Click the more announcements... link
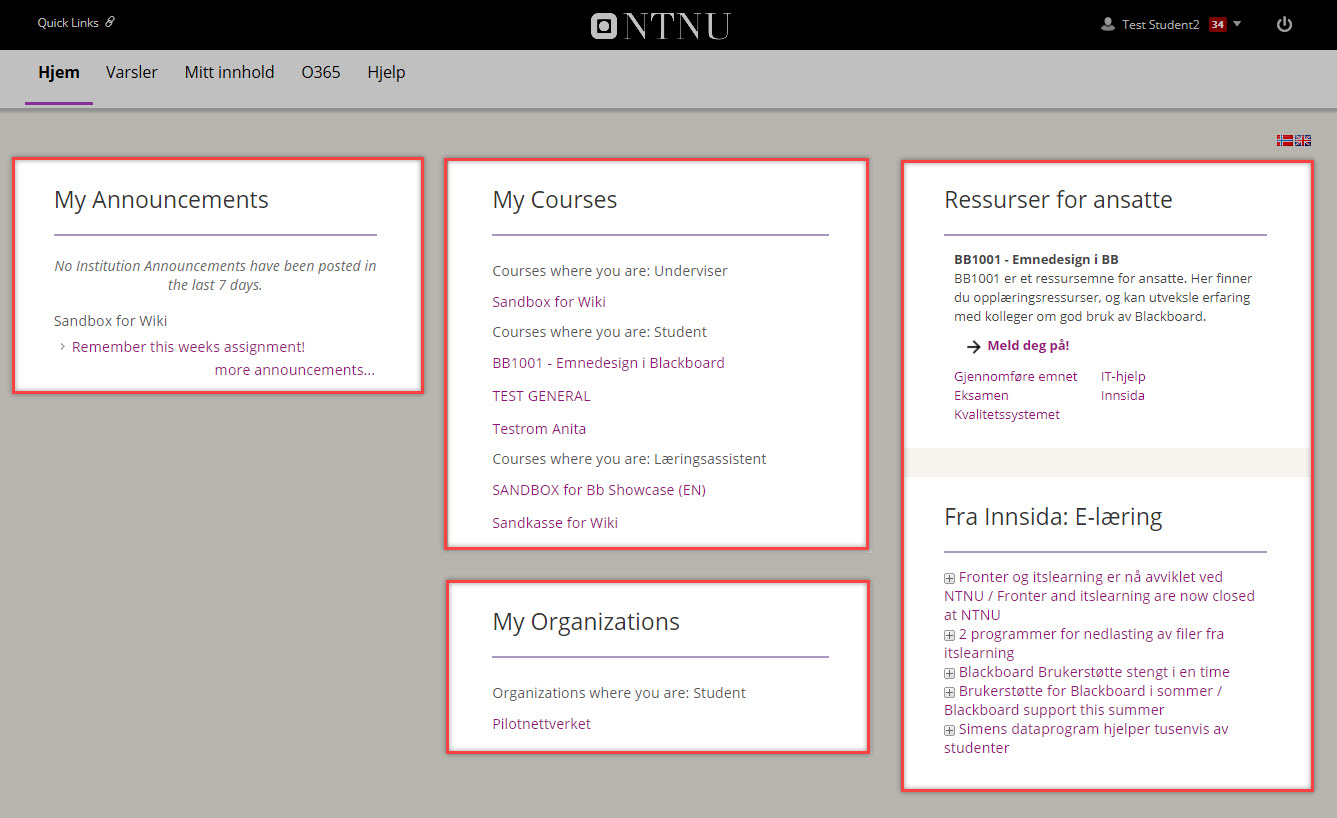The width and height of the screenshot is (1337, 818). coord(295,370)
